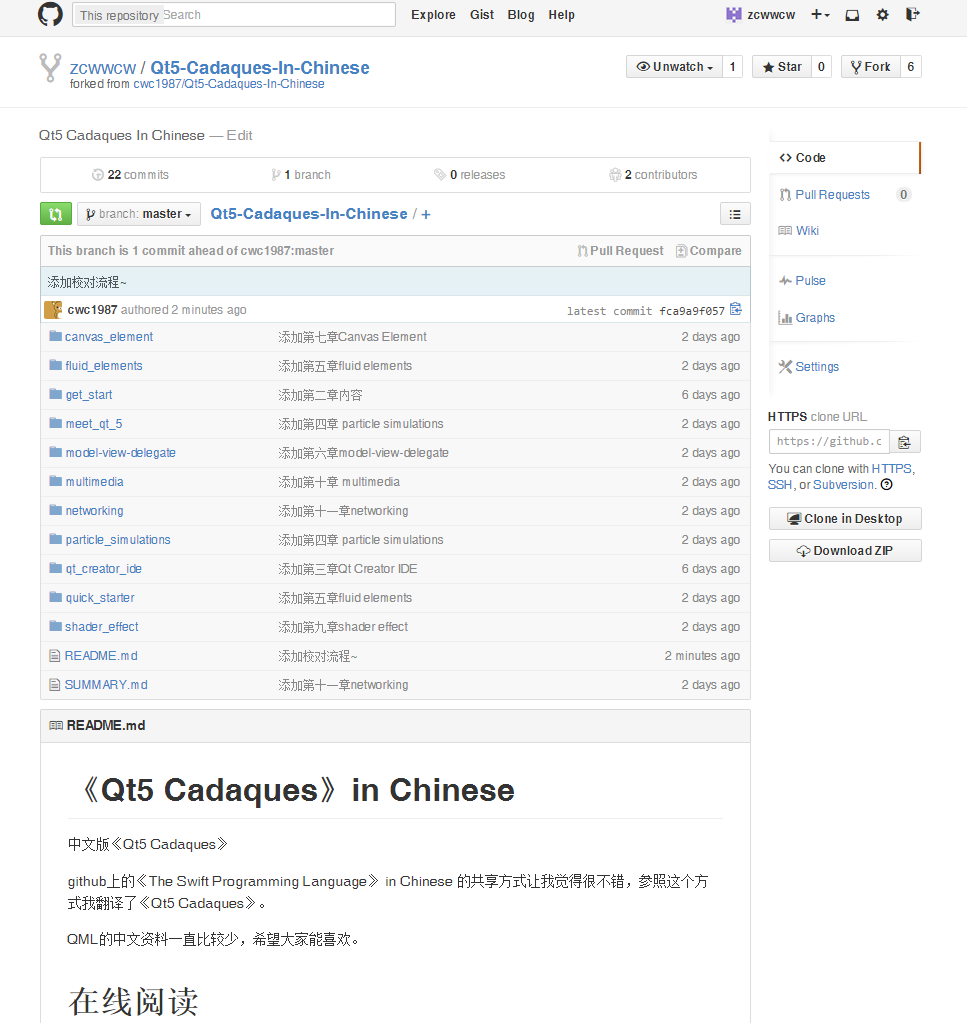Open the Explore menu item
Viewport: 967px width, 1023px height.
[x=433, y=15]
